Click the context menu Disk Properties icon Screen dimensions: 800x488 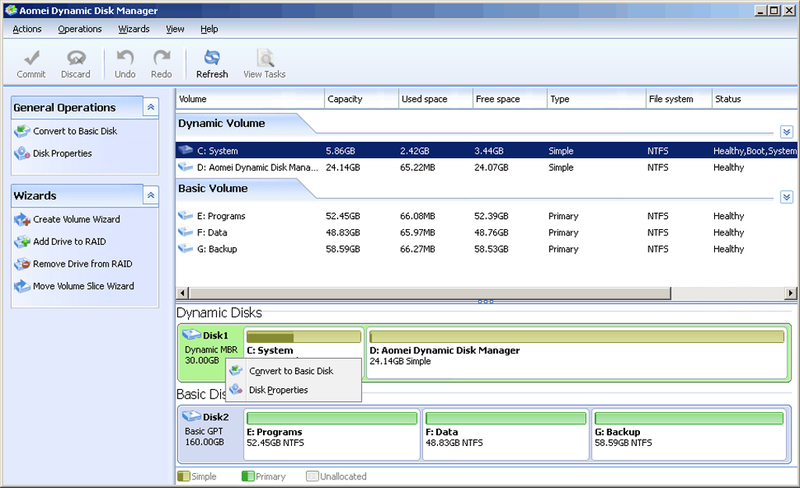click(236, 389)
